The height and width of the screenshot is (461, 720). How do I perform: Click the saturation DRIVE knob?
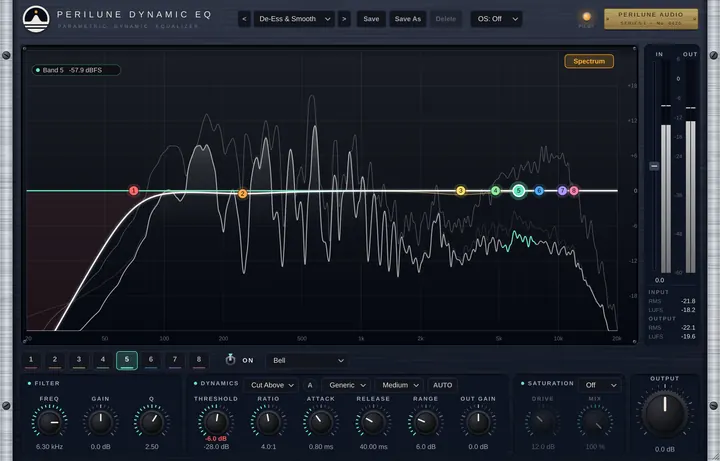click(542, 422)
